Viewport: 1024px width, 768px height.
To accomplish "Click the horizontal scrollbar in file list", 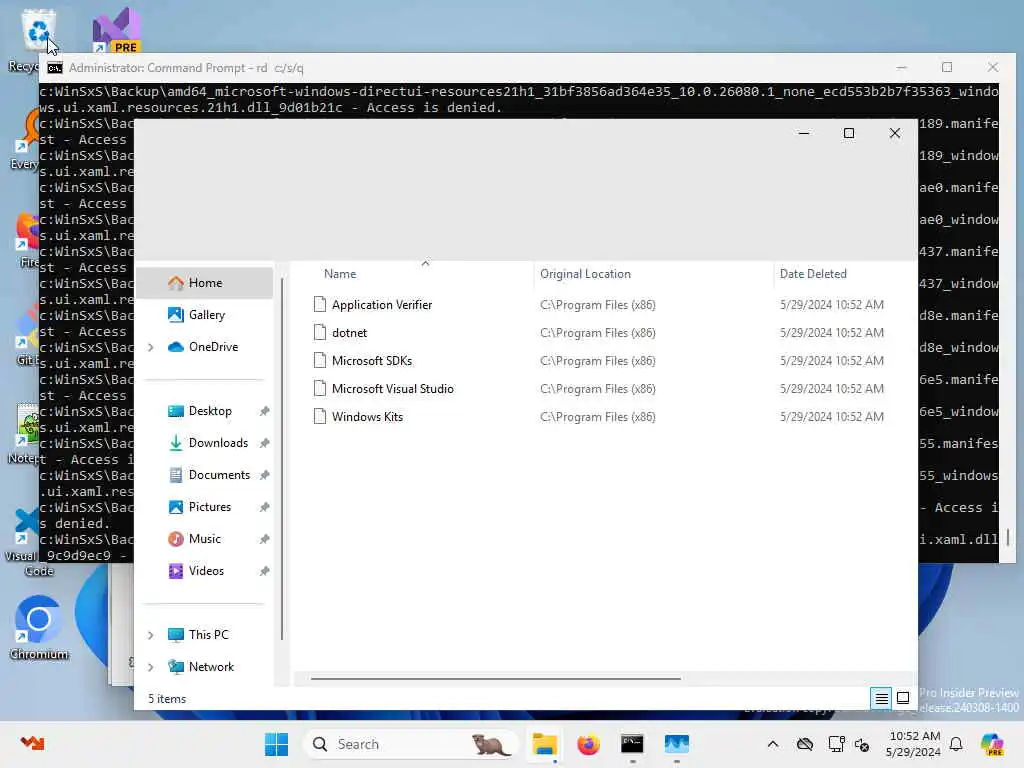I will tap(496, 679).
